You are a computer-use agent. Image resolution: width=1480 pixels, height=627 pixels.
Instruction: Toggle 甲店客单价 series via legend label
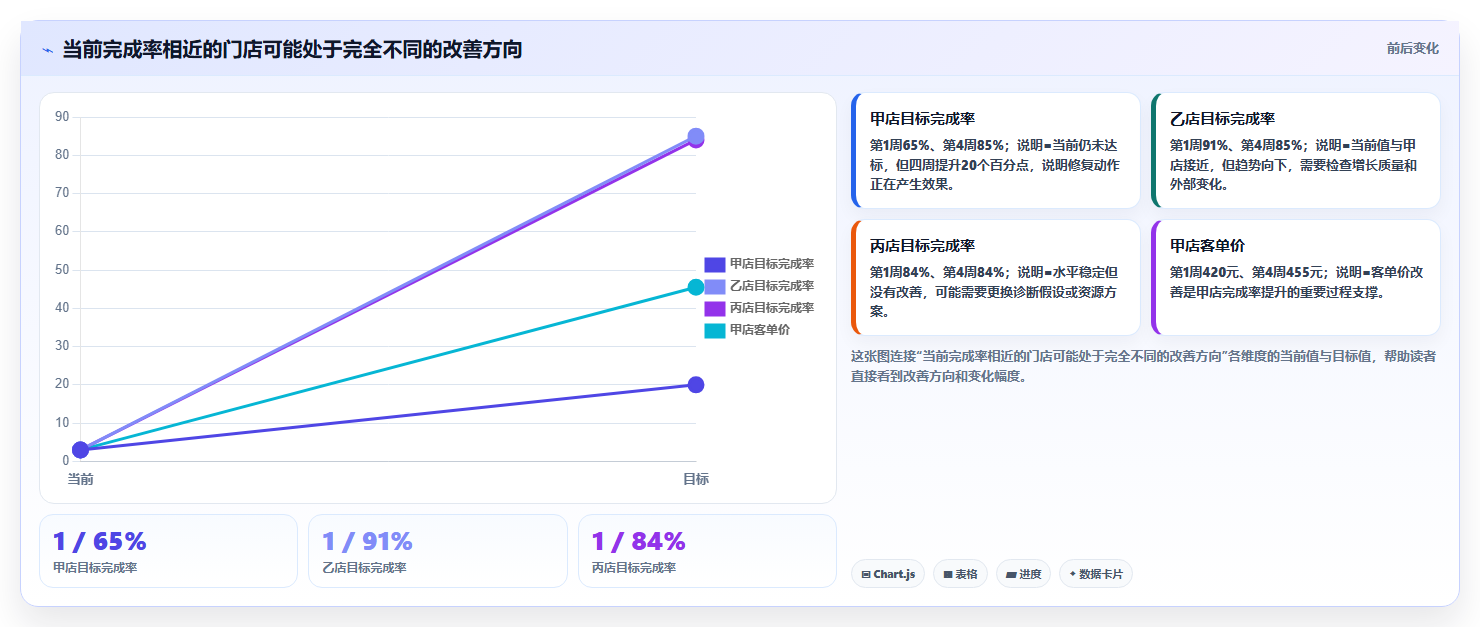coord(759,330)
